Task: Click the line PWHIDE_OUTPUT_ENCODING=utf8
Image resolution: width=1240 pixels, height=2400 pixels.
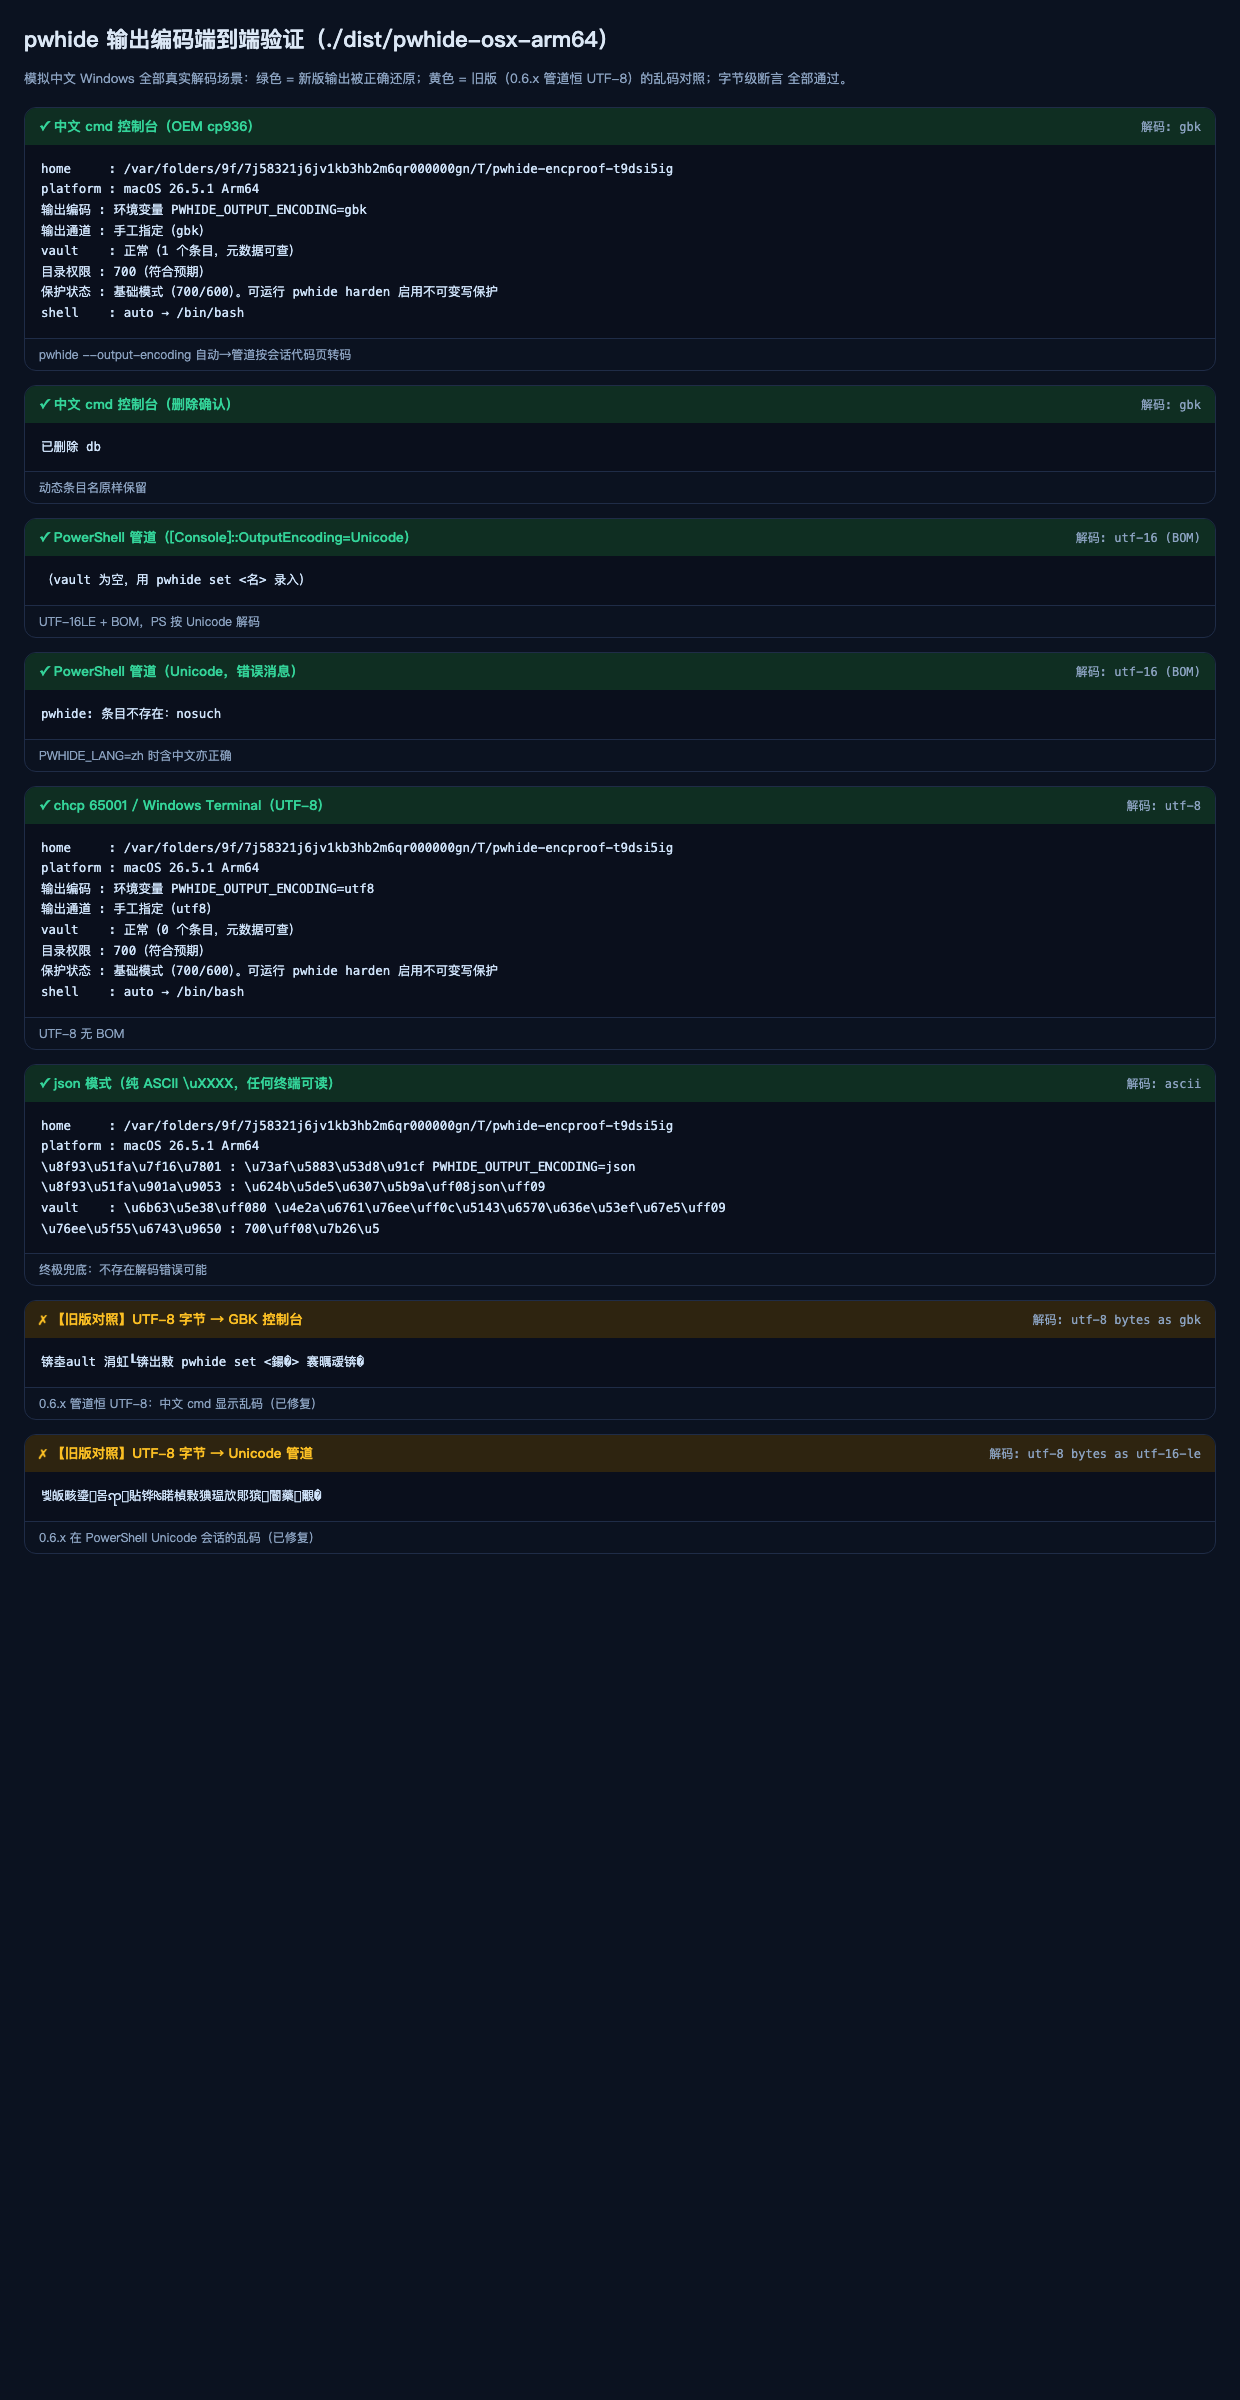Action: pos(208,888)
